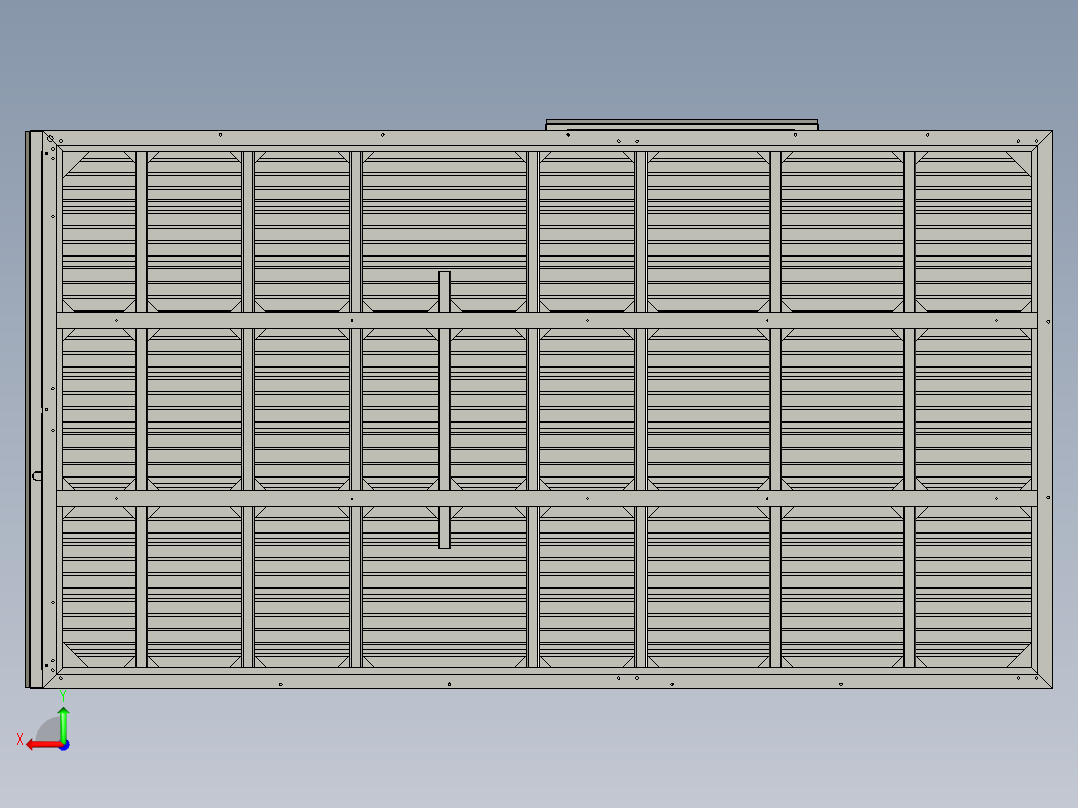
Task: Click the red X label near triad
Action: [20, 739]
